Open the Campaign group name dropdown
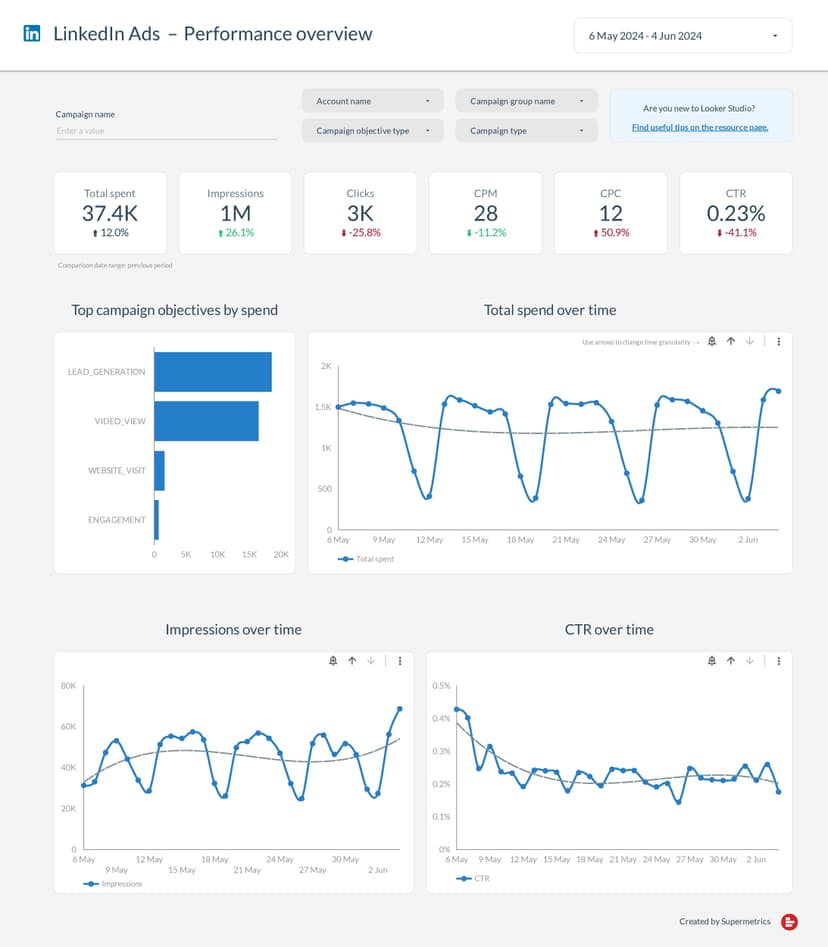 pyautogui.click(x=526, y=100)
